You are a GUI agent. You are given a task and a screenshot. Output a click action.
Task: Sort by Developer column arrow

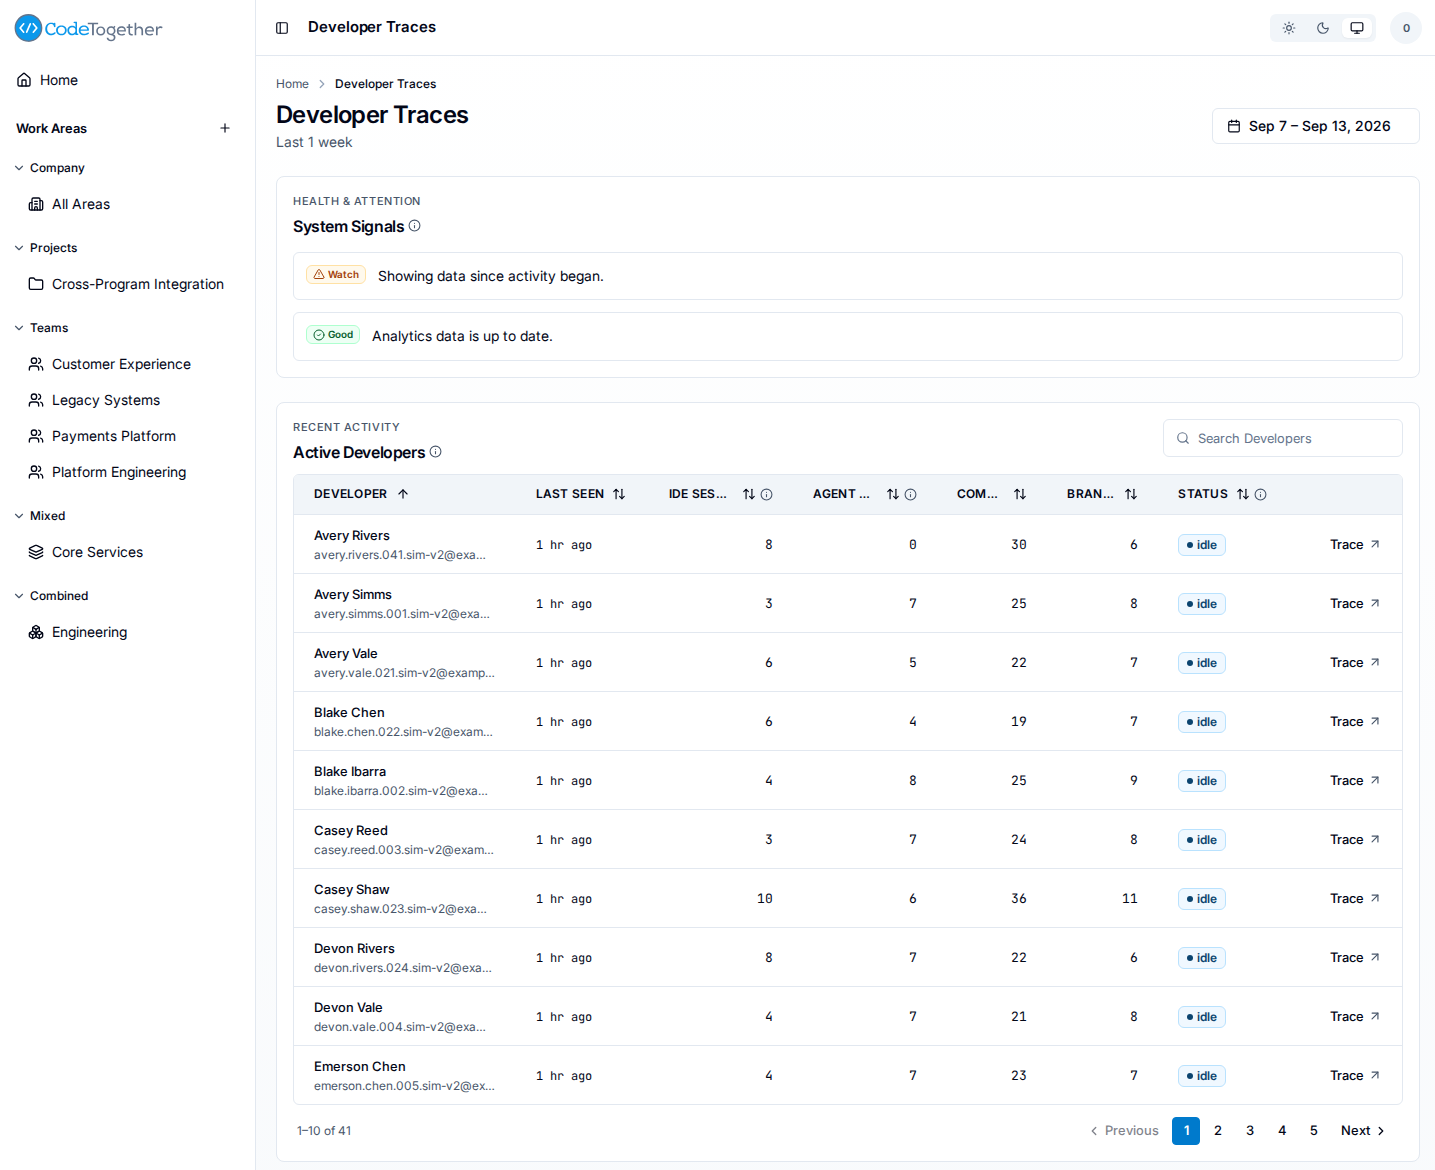pos(403,494)
